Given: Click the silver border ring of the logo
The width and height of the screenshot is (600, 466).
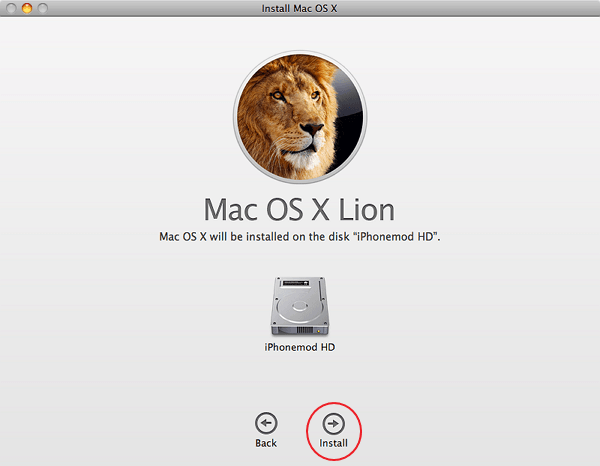Looking at the screenshot, I should (x=235, y=112).
